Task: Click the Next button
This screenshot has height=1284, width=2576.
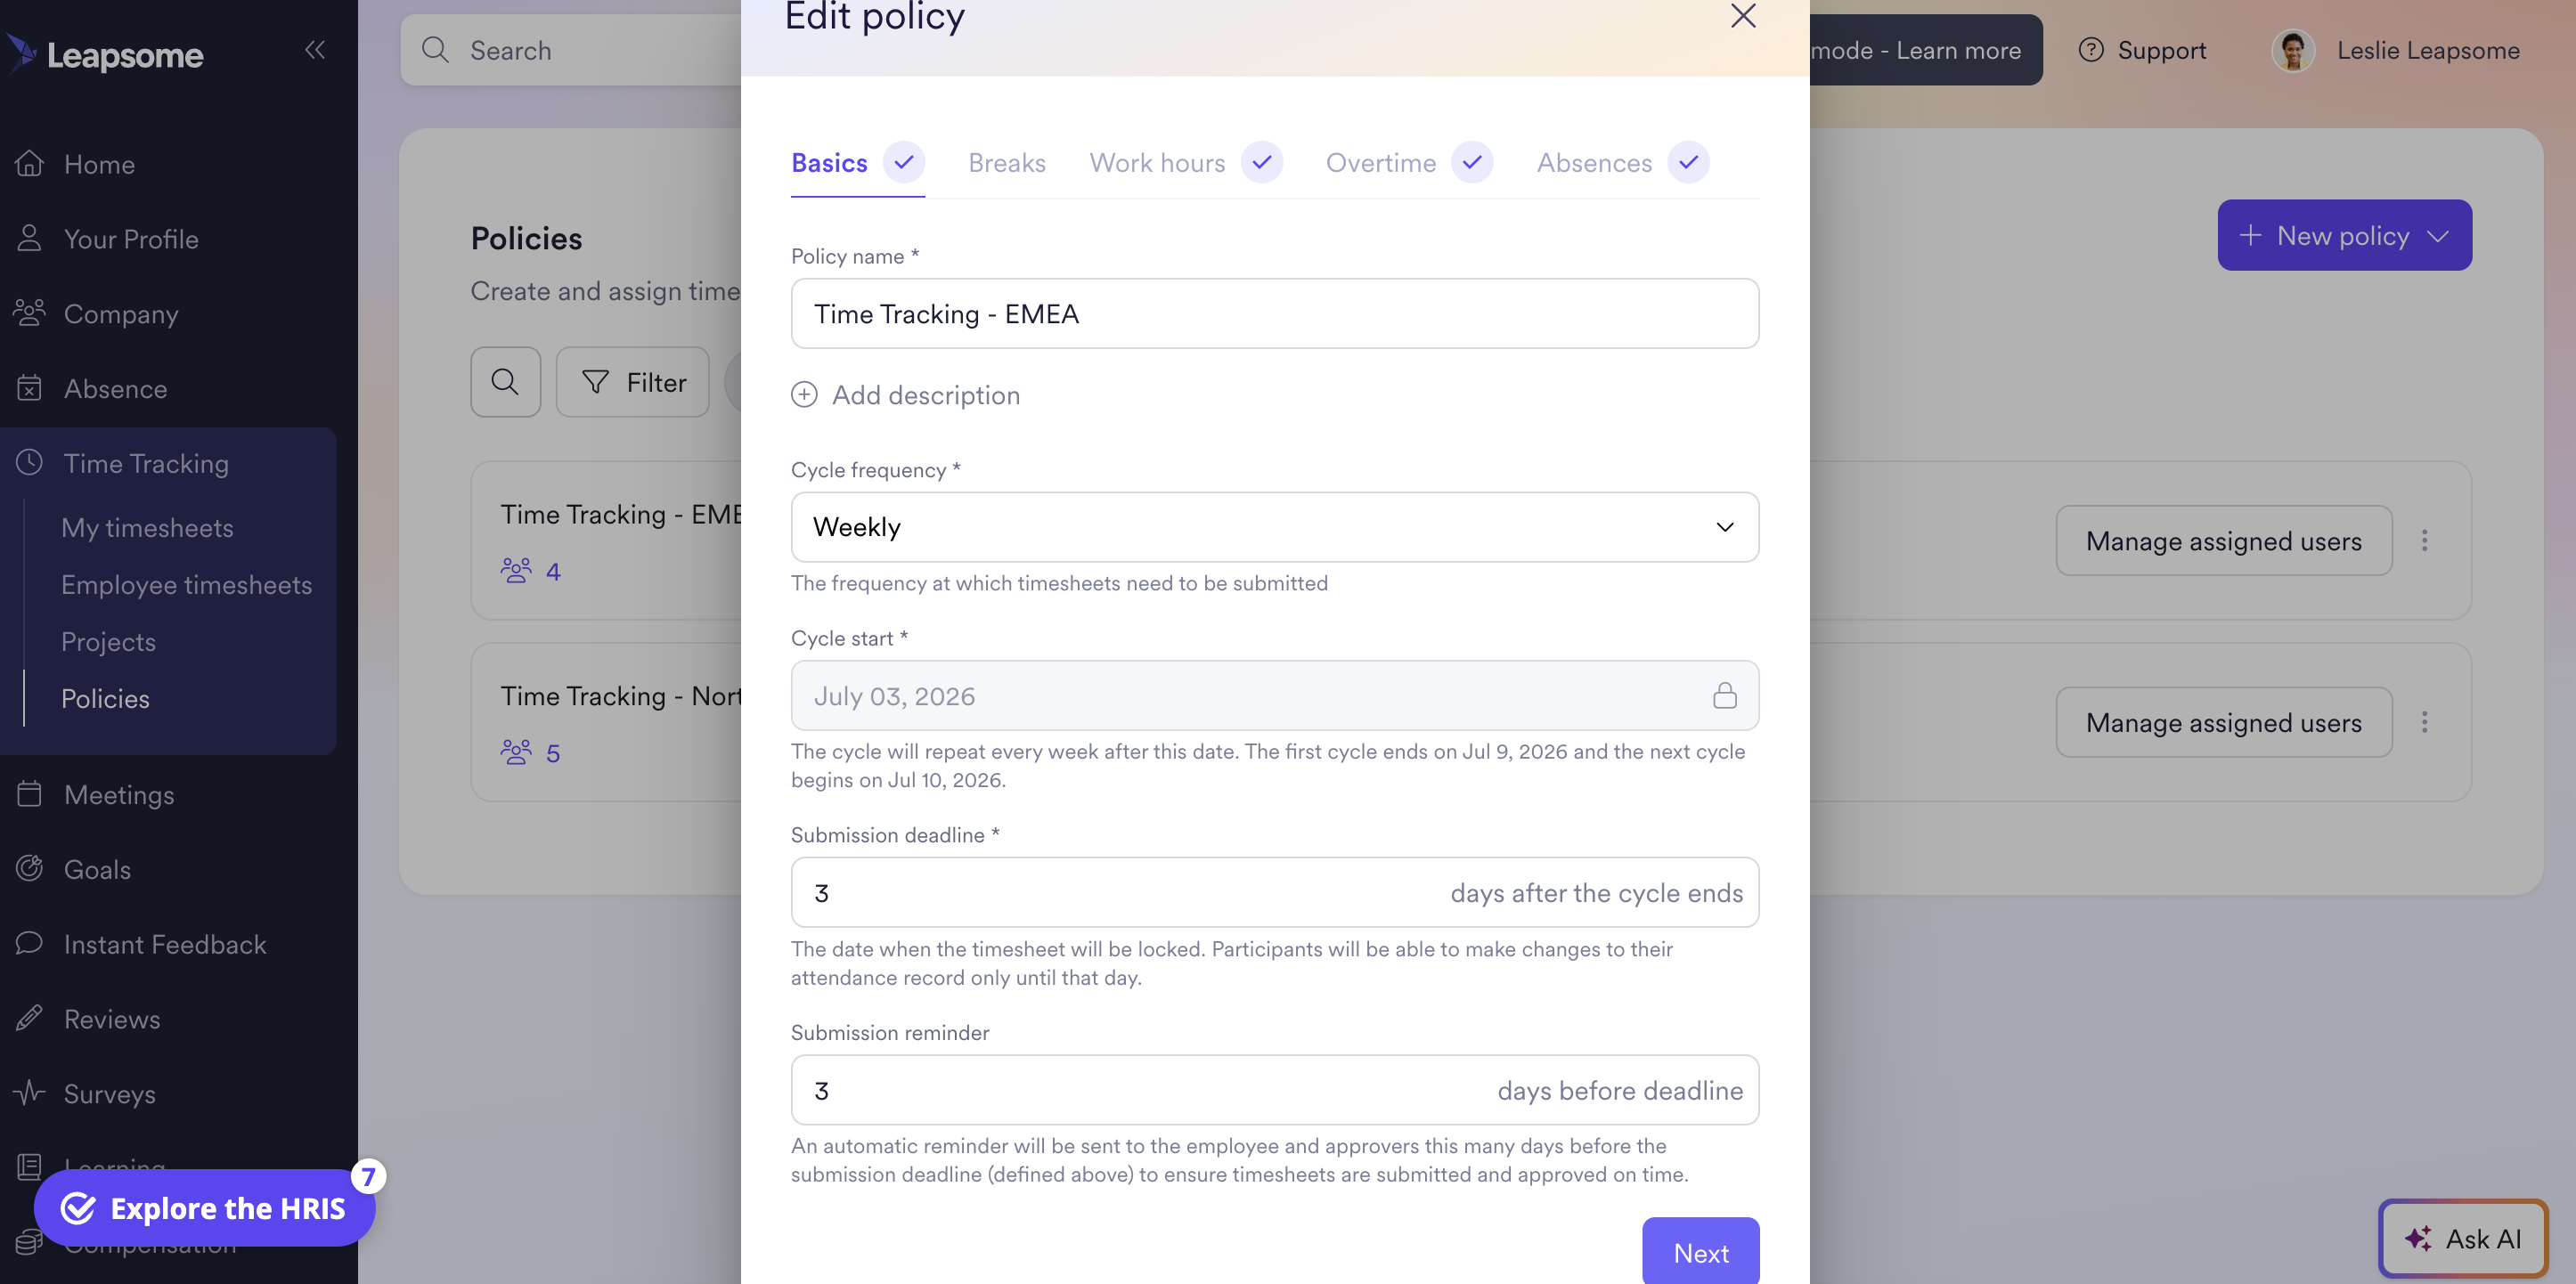Action: [x=1700, y=1252]
